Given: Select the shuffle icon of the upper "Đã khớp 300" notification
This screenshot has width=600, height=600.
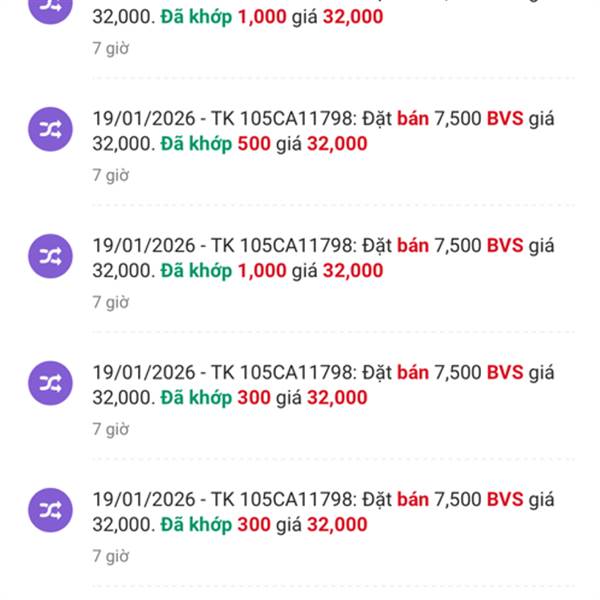Looking at the screenshot, I should click(50, 384).
